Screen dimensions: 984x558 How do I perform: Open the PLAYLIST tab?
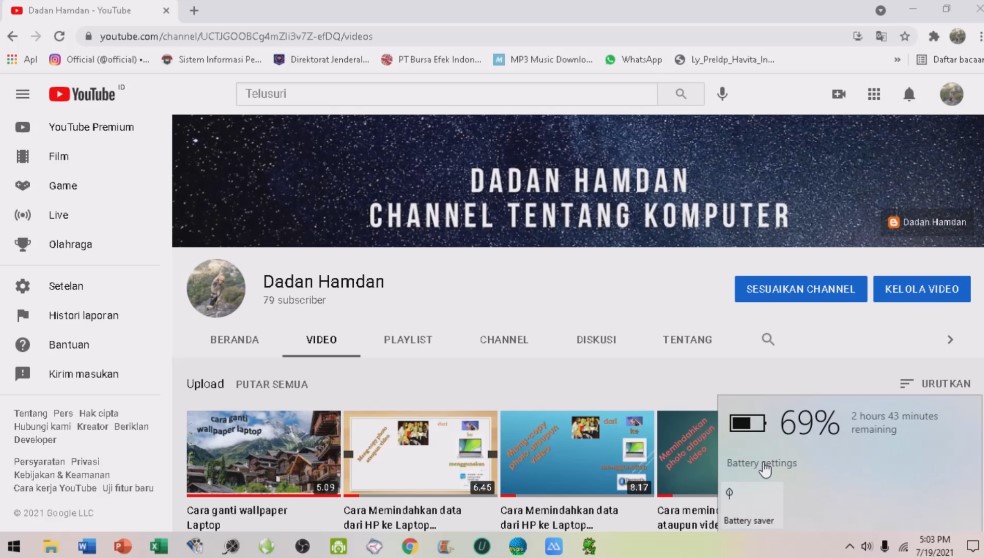point(408,340)
